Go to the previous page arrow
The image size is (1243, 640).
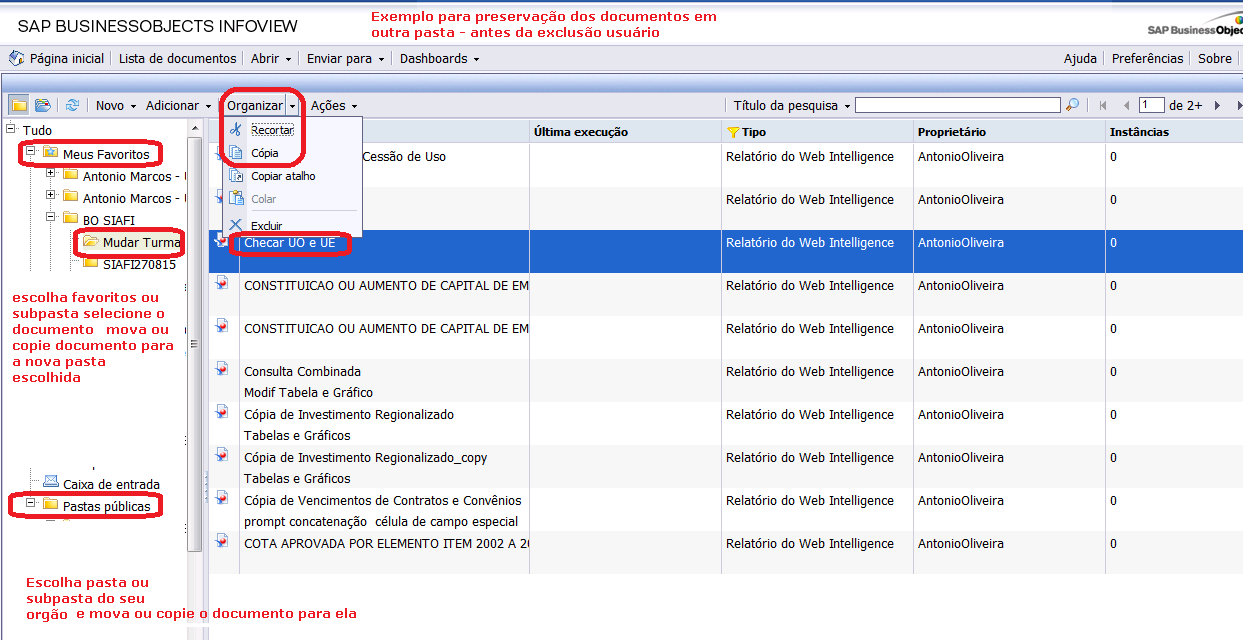click(x=1126, y=105)
